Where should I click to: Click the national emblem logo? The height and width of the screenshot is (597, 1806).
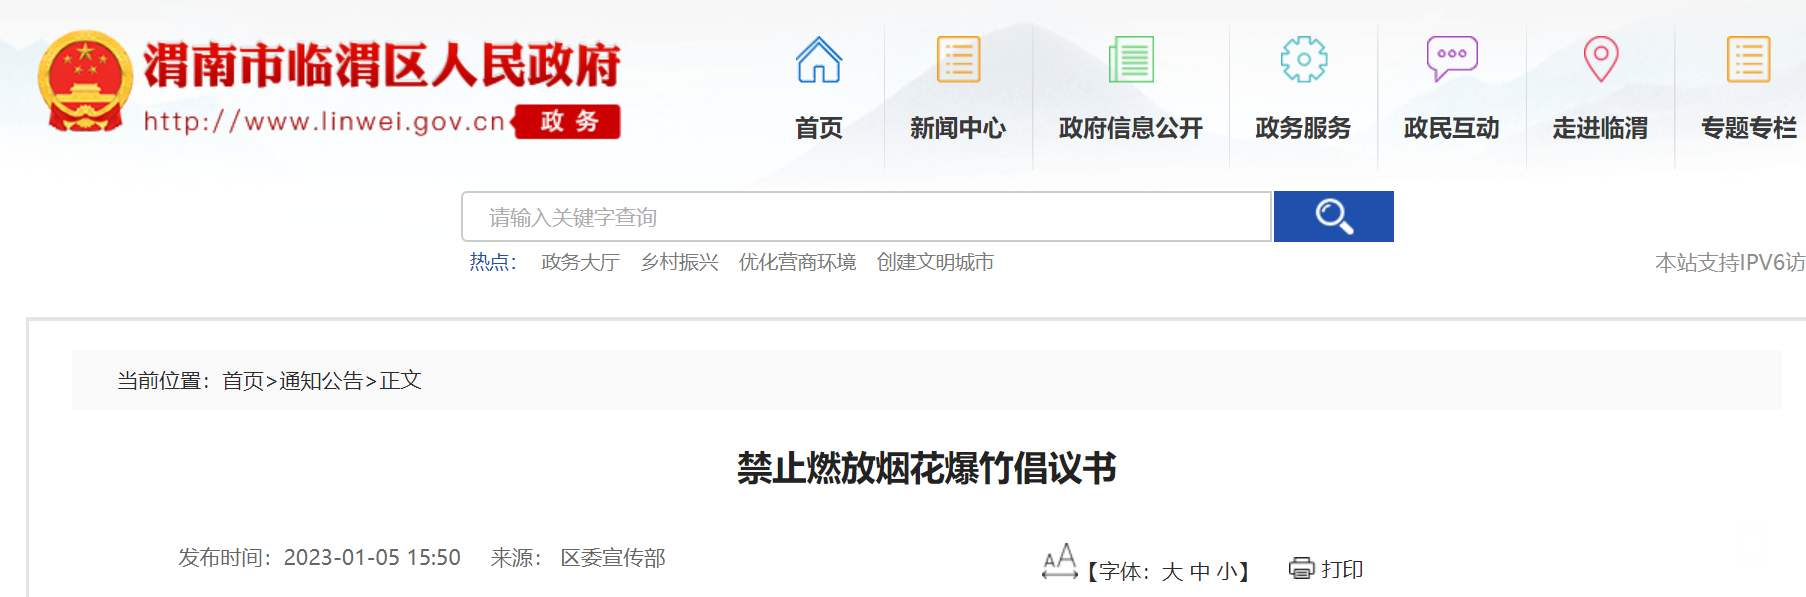[85, 82]
